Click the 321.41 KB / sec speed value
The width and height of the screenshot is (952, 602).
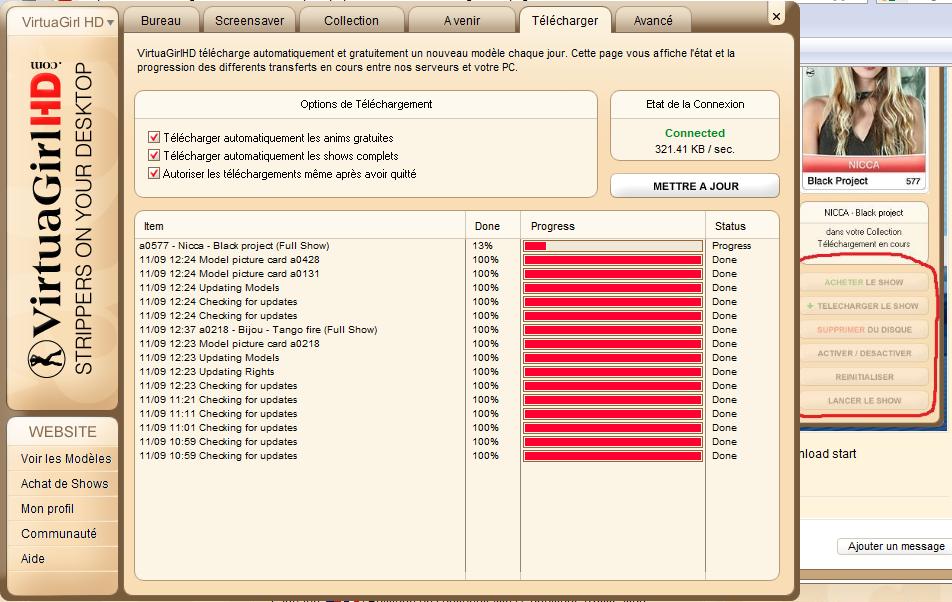(695, 149)
